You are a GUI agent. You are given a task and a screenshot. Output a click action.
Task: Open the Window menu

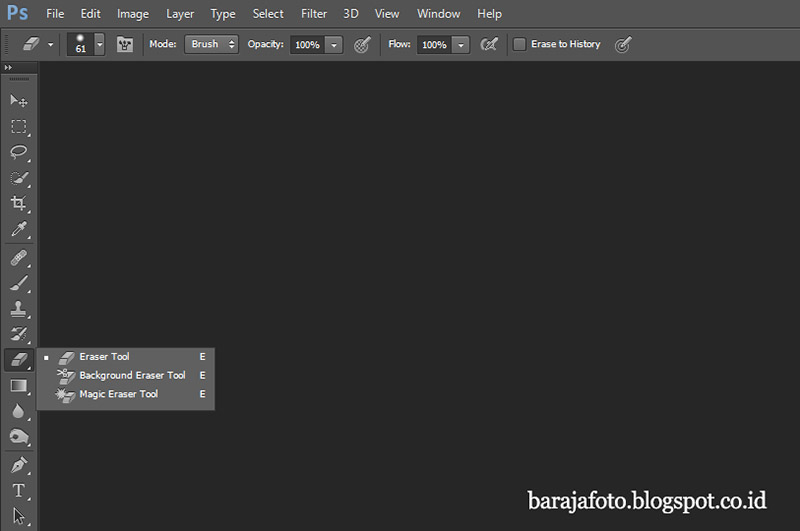coord(438,14)
